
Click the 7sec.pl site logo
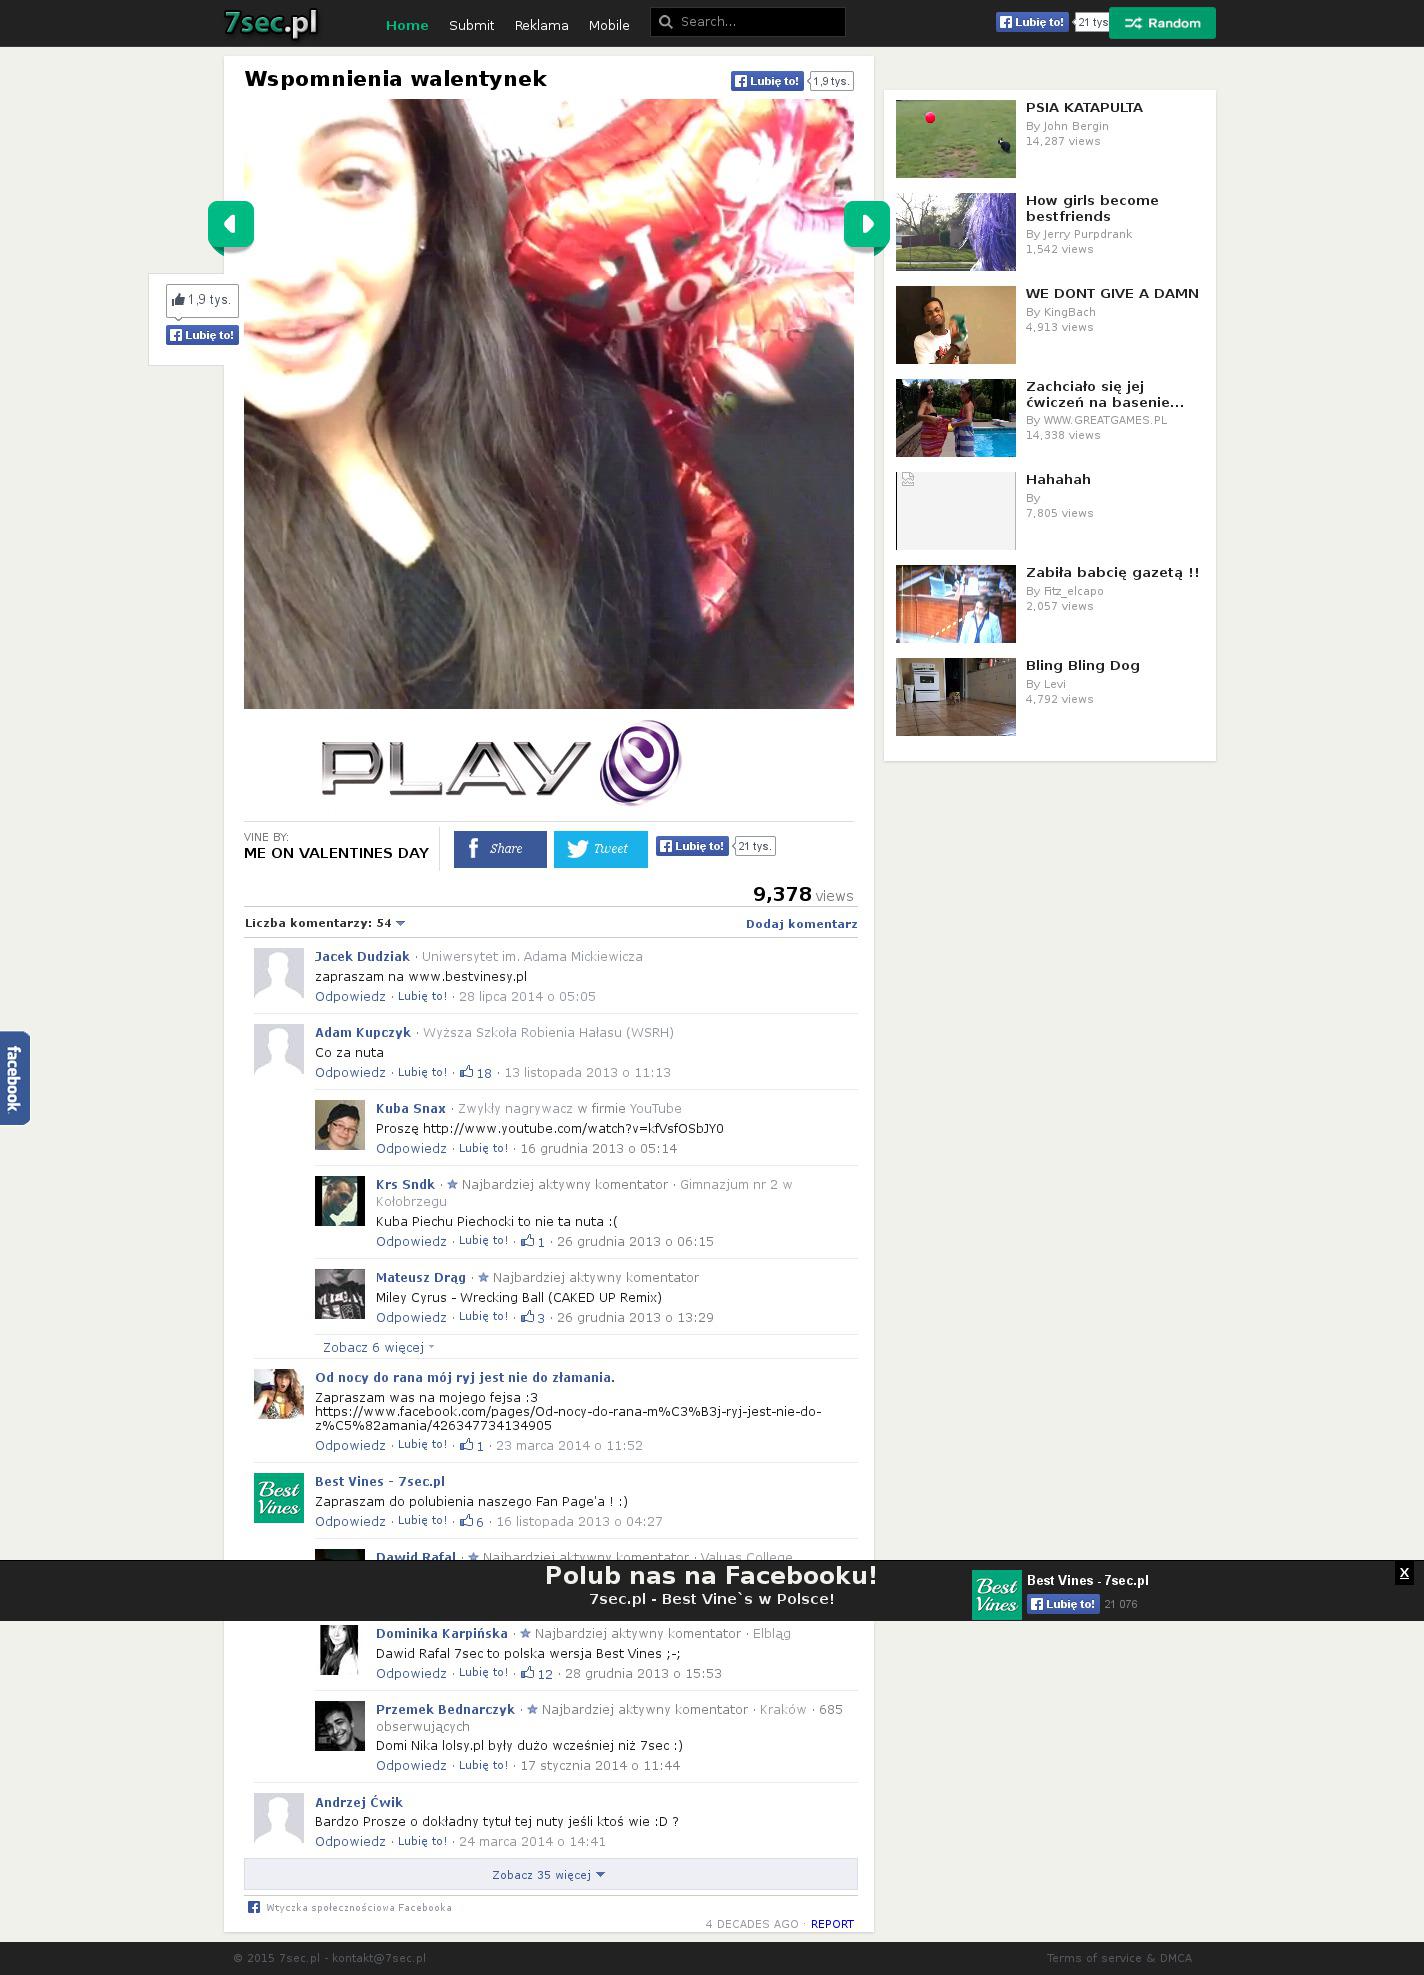click(x=271, y=23)
